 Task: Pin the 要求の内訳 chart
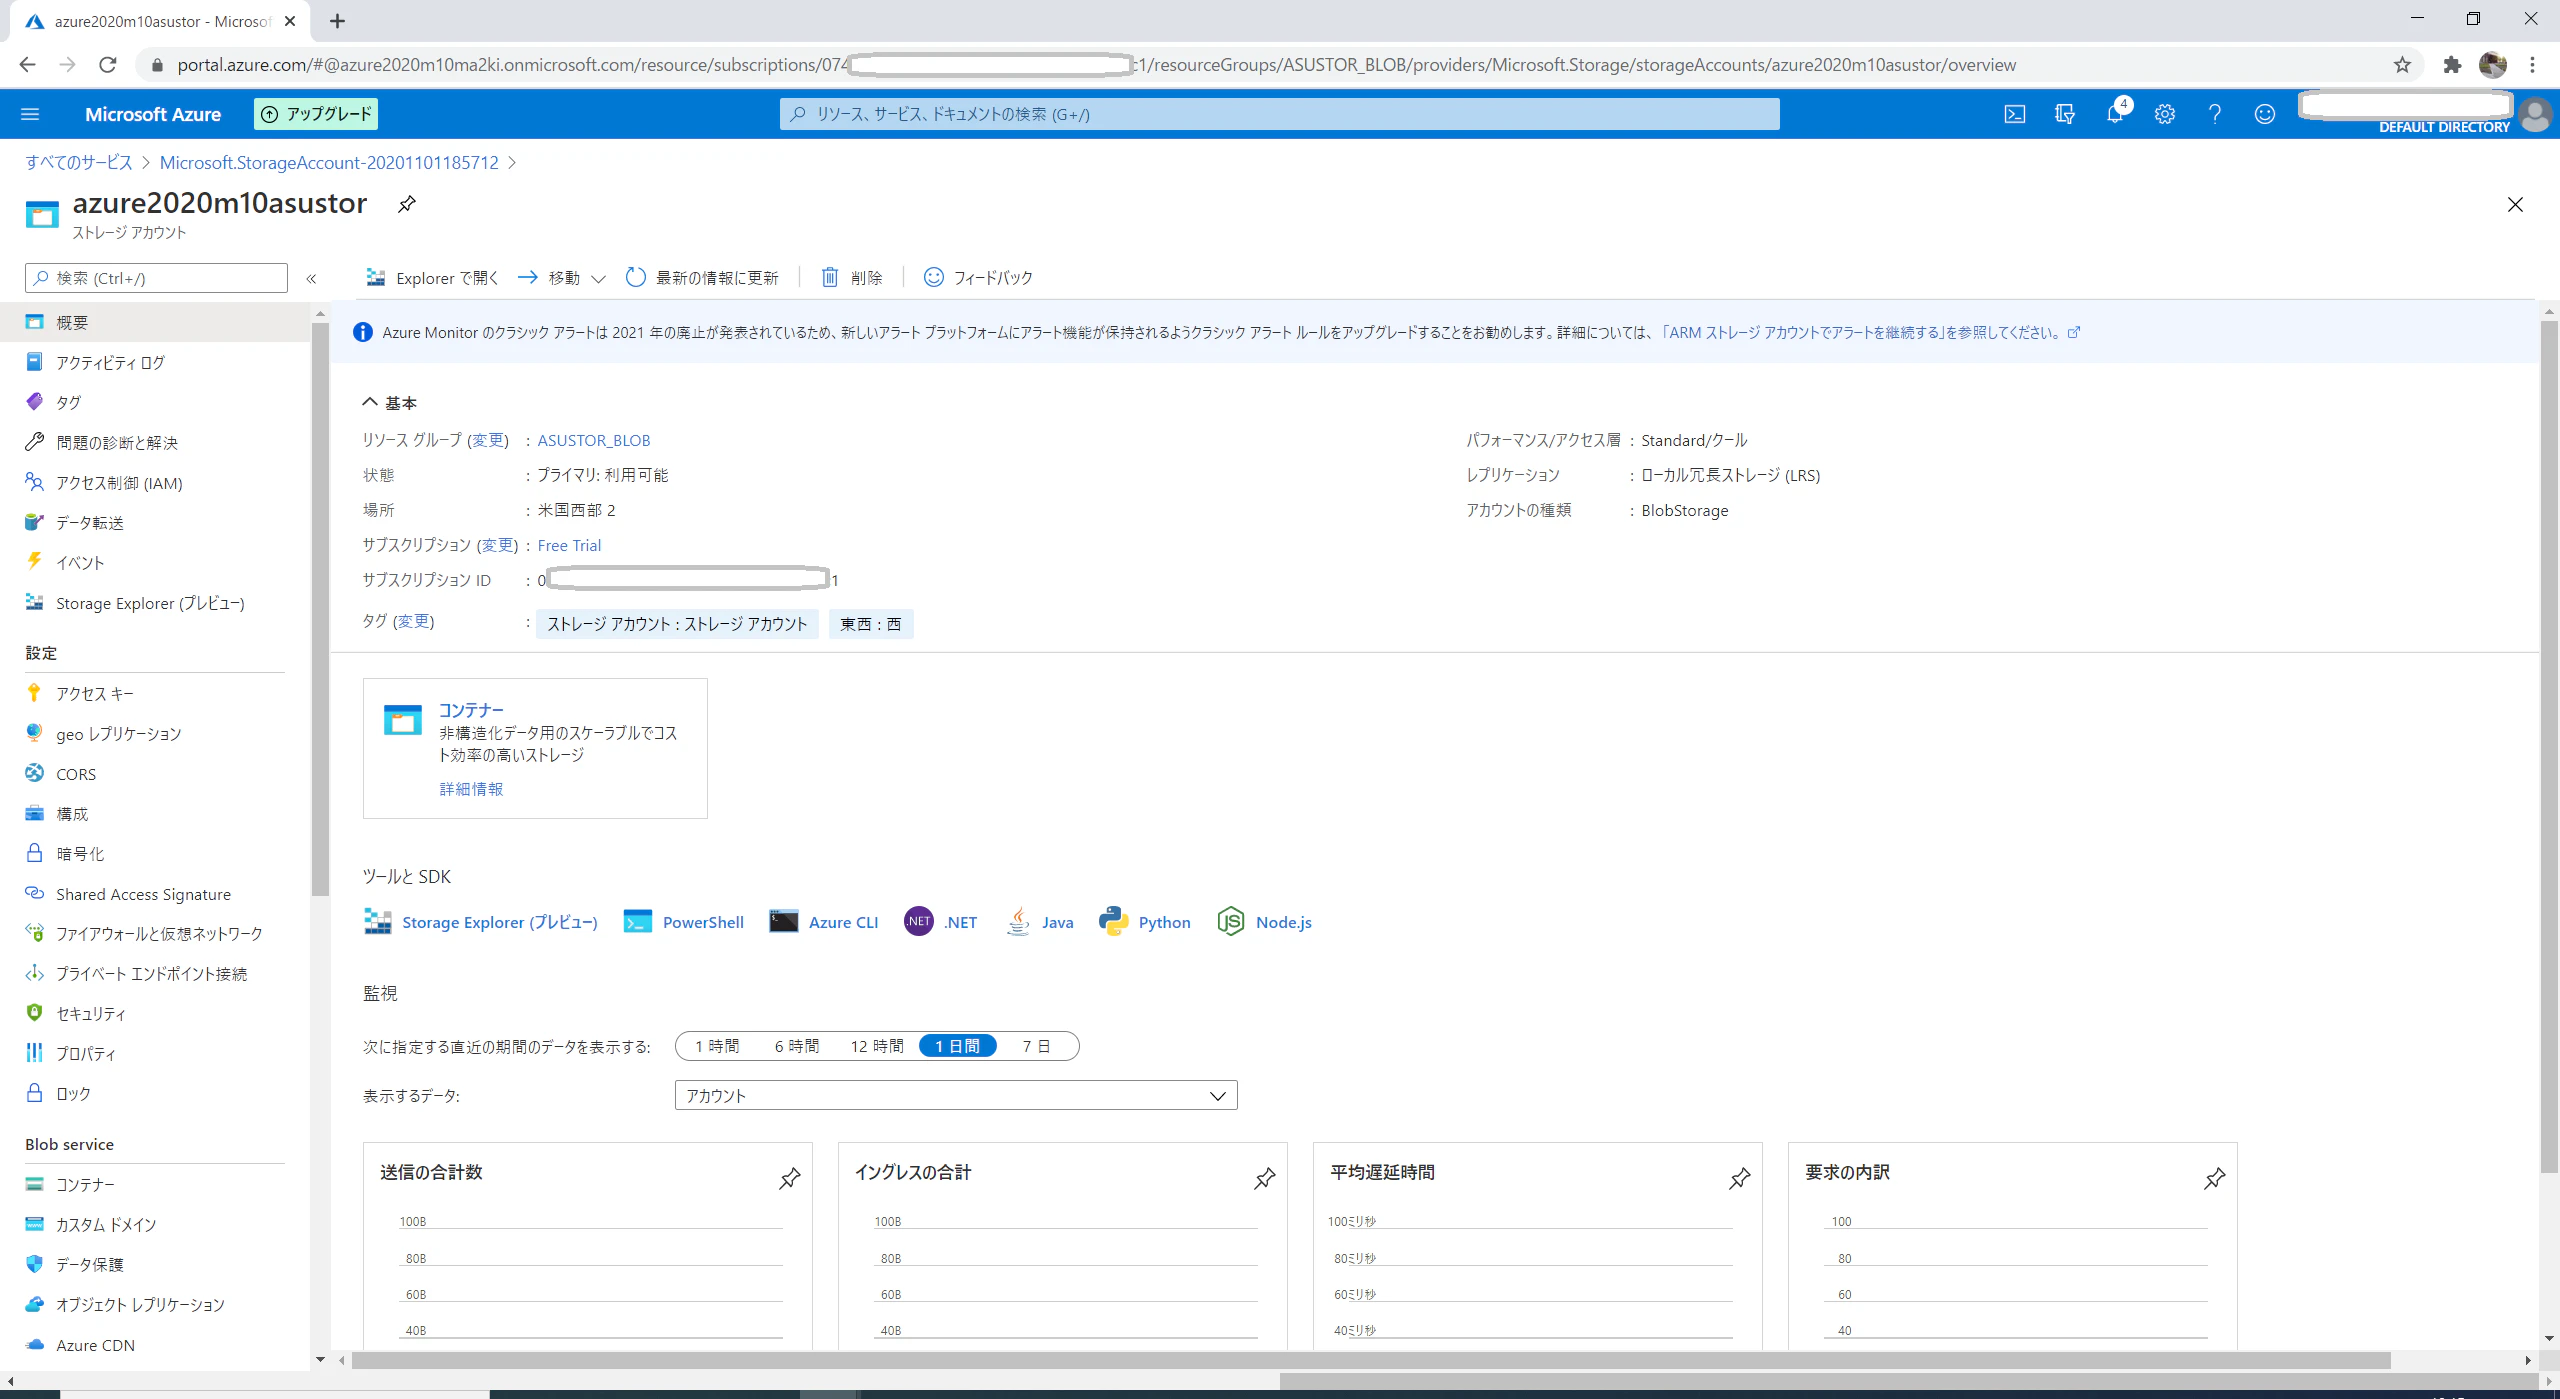(2215, 1178)
